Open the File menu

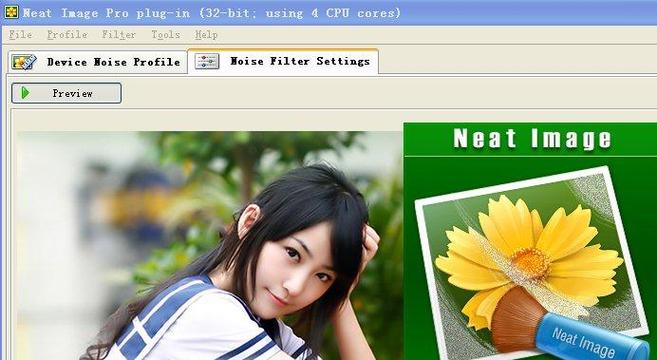point(20,35)
